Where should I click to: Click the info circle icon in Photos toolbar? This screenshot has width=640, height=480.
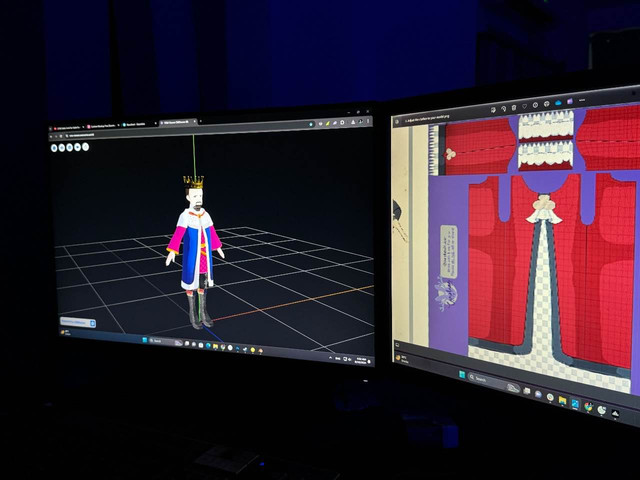point(536,105)
